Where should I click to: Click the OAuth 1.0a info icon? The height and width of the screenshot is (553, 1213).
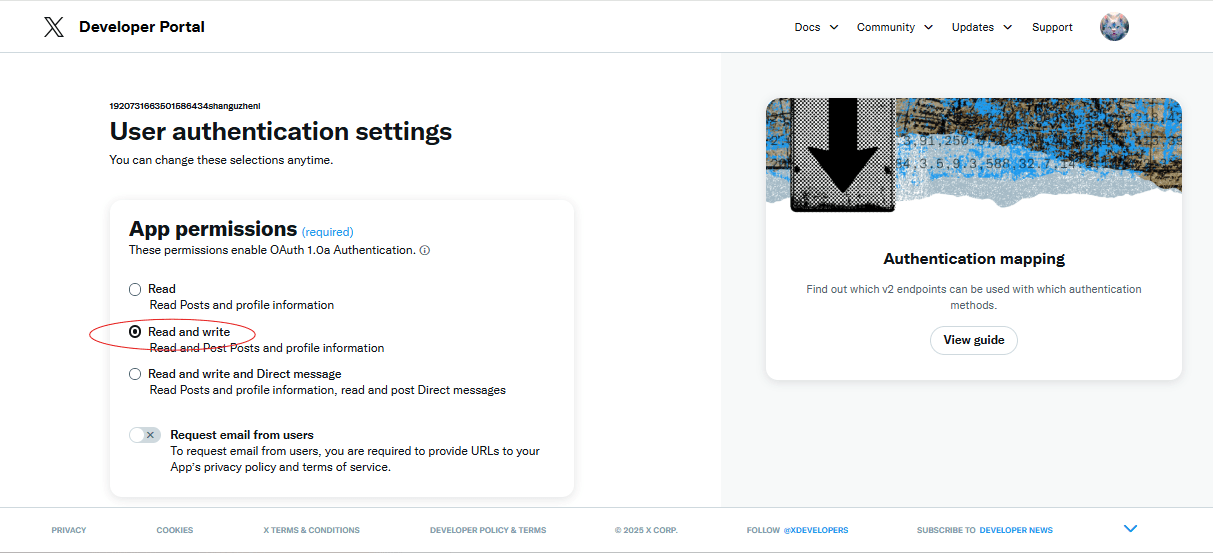coord(425,250)
